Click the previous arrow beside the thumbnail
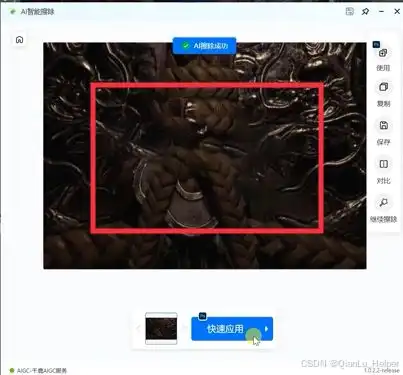Screen dimensions: 403x375 (x=138, y=328)
